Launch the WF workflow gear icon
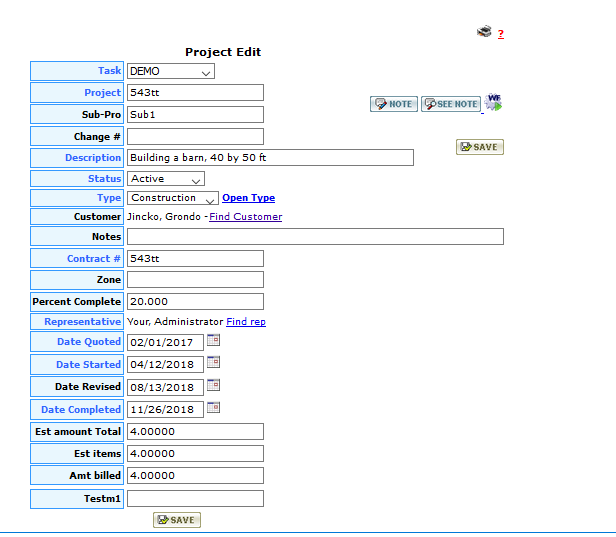 tap(494, 102)
